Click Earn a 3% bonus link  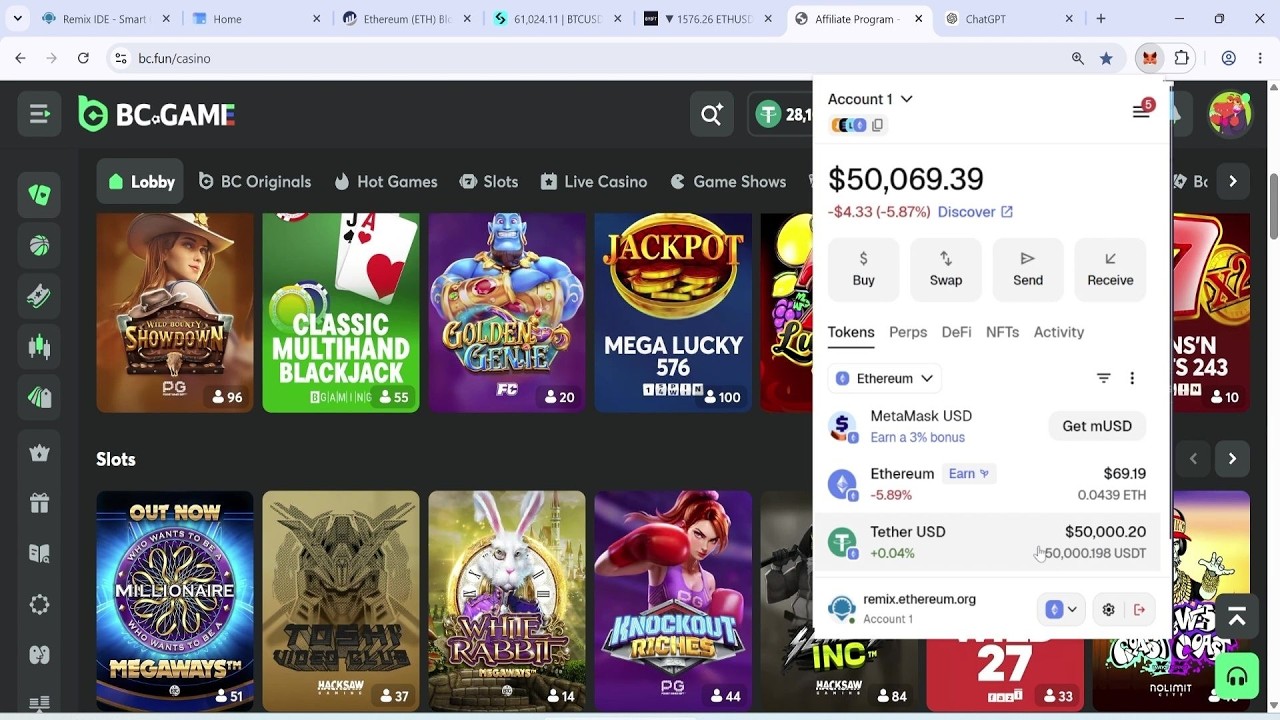917,438
